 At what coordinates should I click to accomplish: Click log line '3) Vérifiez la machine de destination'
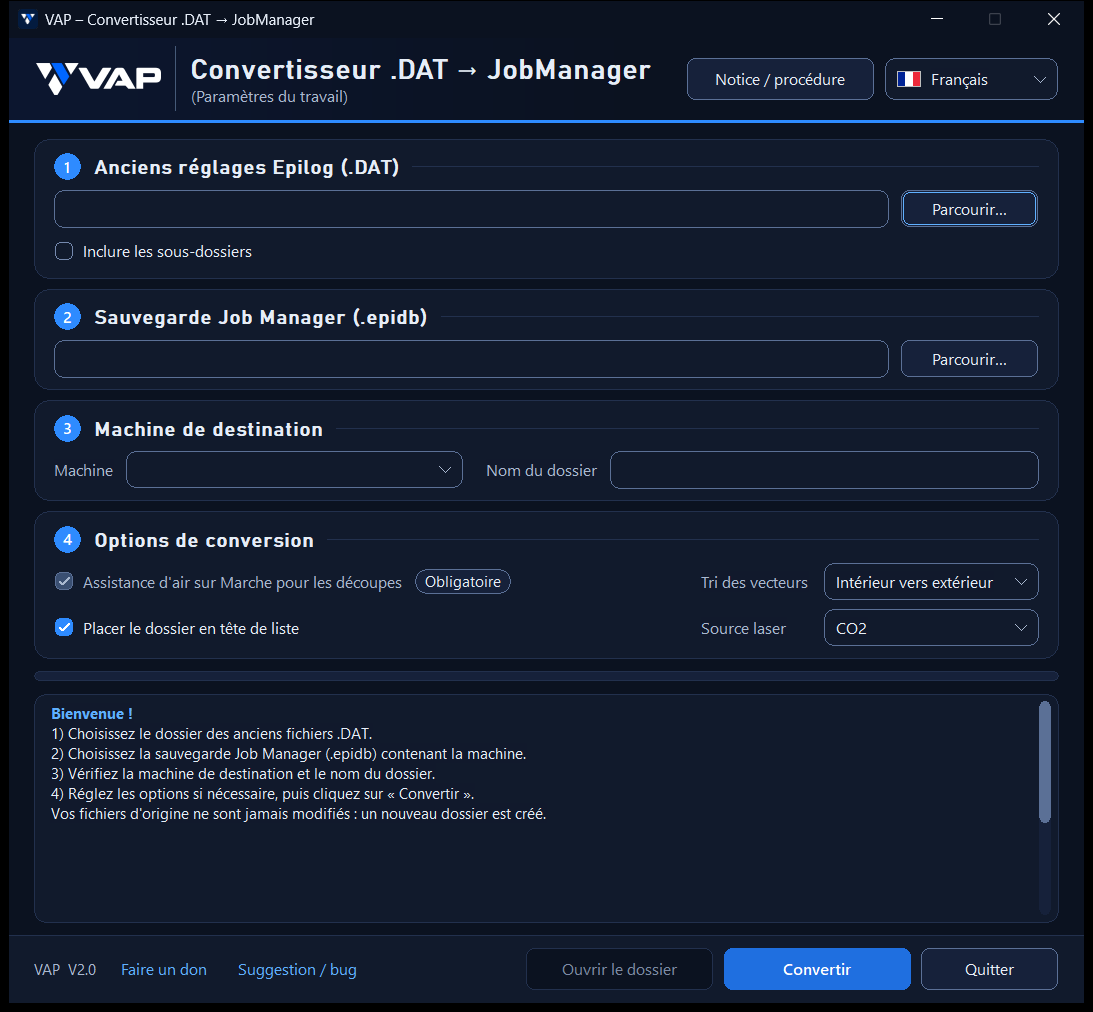pos(243,774)
